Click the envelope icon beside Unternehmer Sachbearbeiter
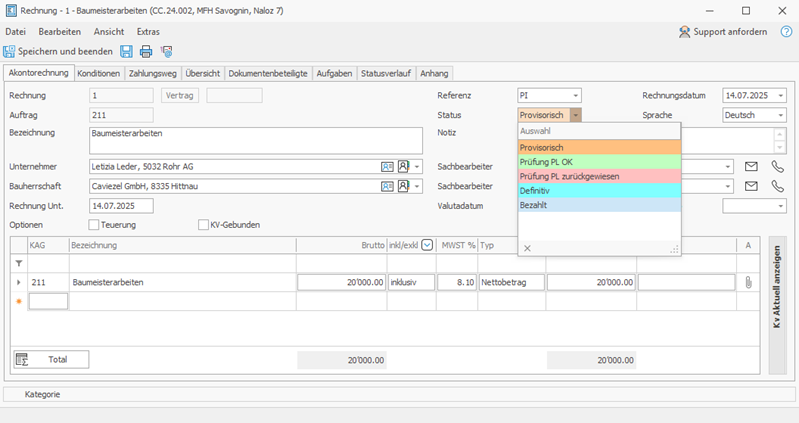The height and width of the screenshot is (423, 799). tap(751, 167)
